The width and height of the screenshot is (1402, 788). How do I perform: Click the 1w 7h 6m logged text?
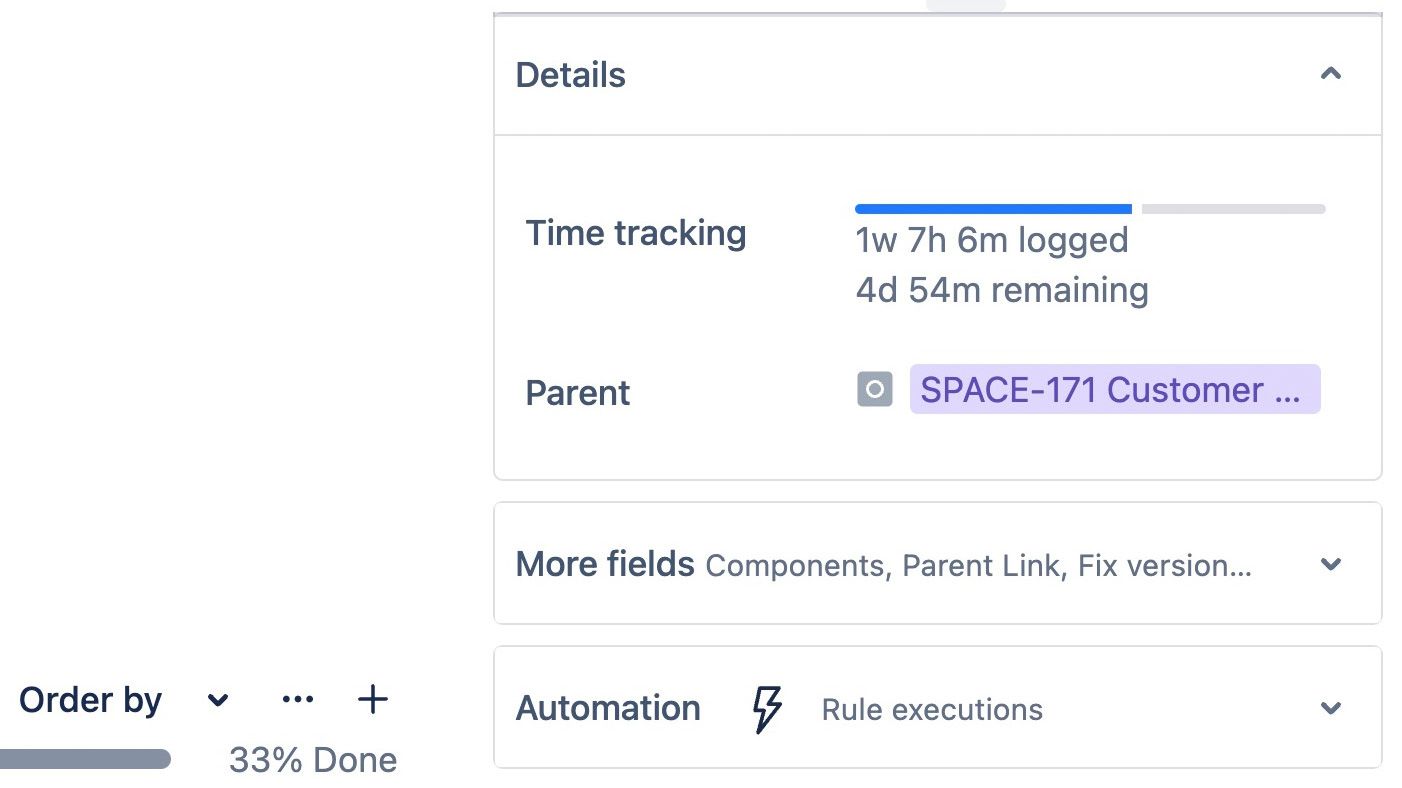tap(992, 240)
